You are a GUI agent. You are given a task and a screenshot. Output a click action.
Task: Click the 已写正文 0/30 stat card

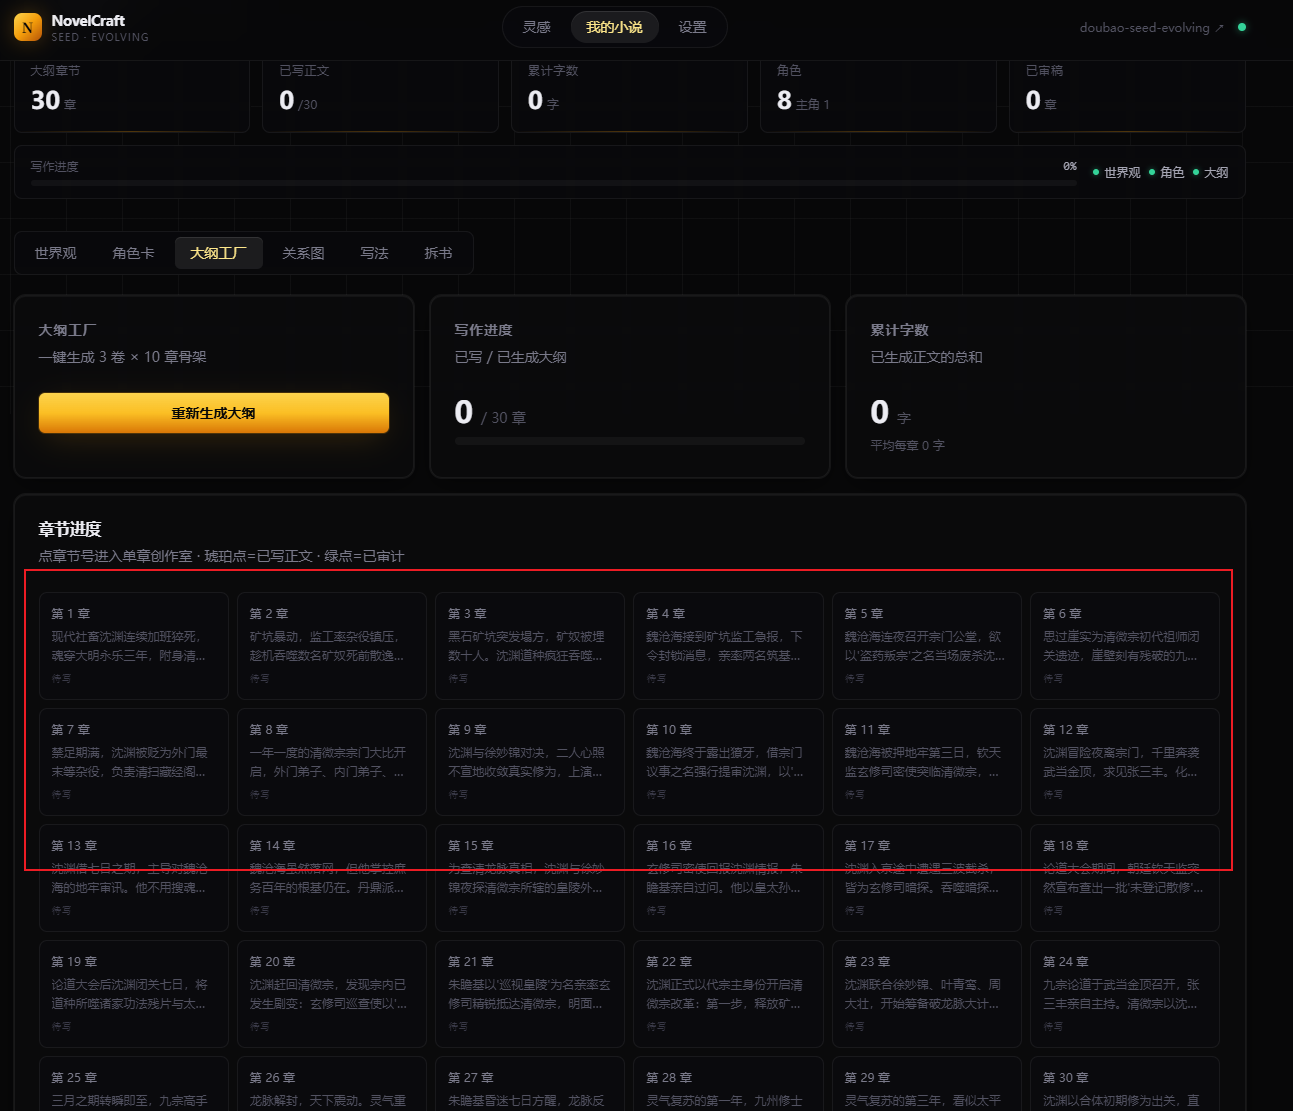380,96
